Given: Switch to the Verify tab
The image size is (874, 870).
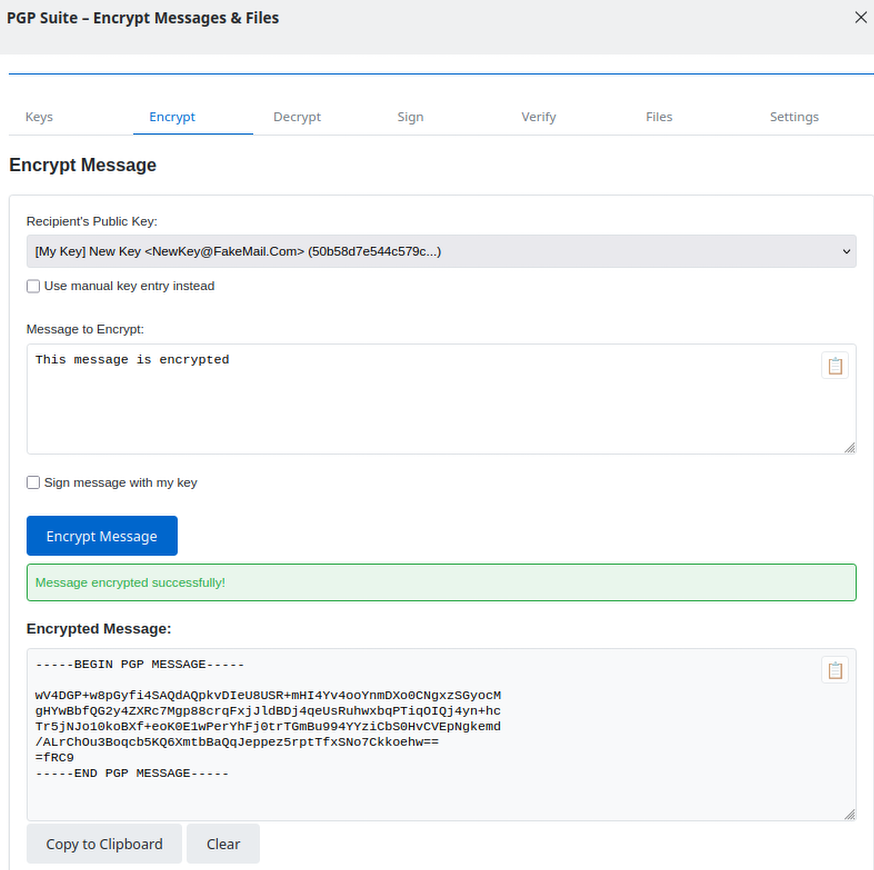Looking at the screenshot, I should tap(538, 116).
